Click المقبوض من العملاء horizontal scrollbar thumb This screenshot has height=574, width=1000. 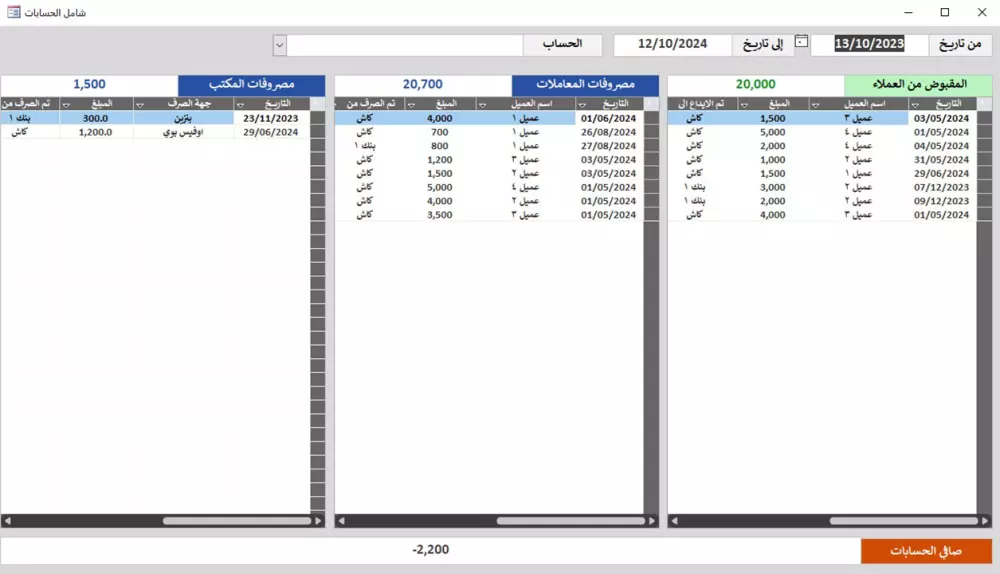coord(904,521)
